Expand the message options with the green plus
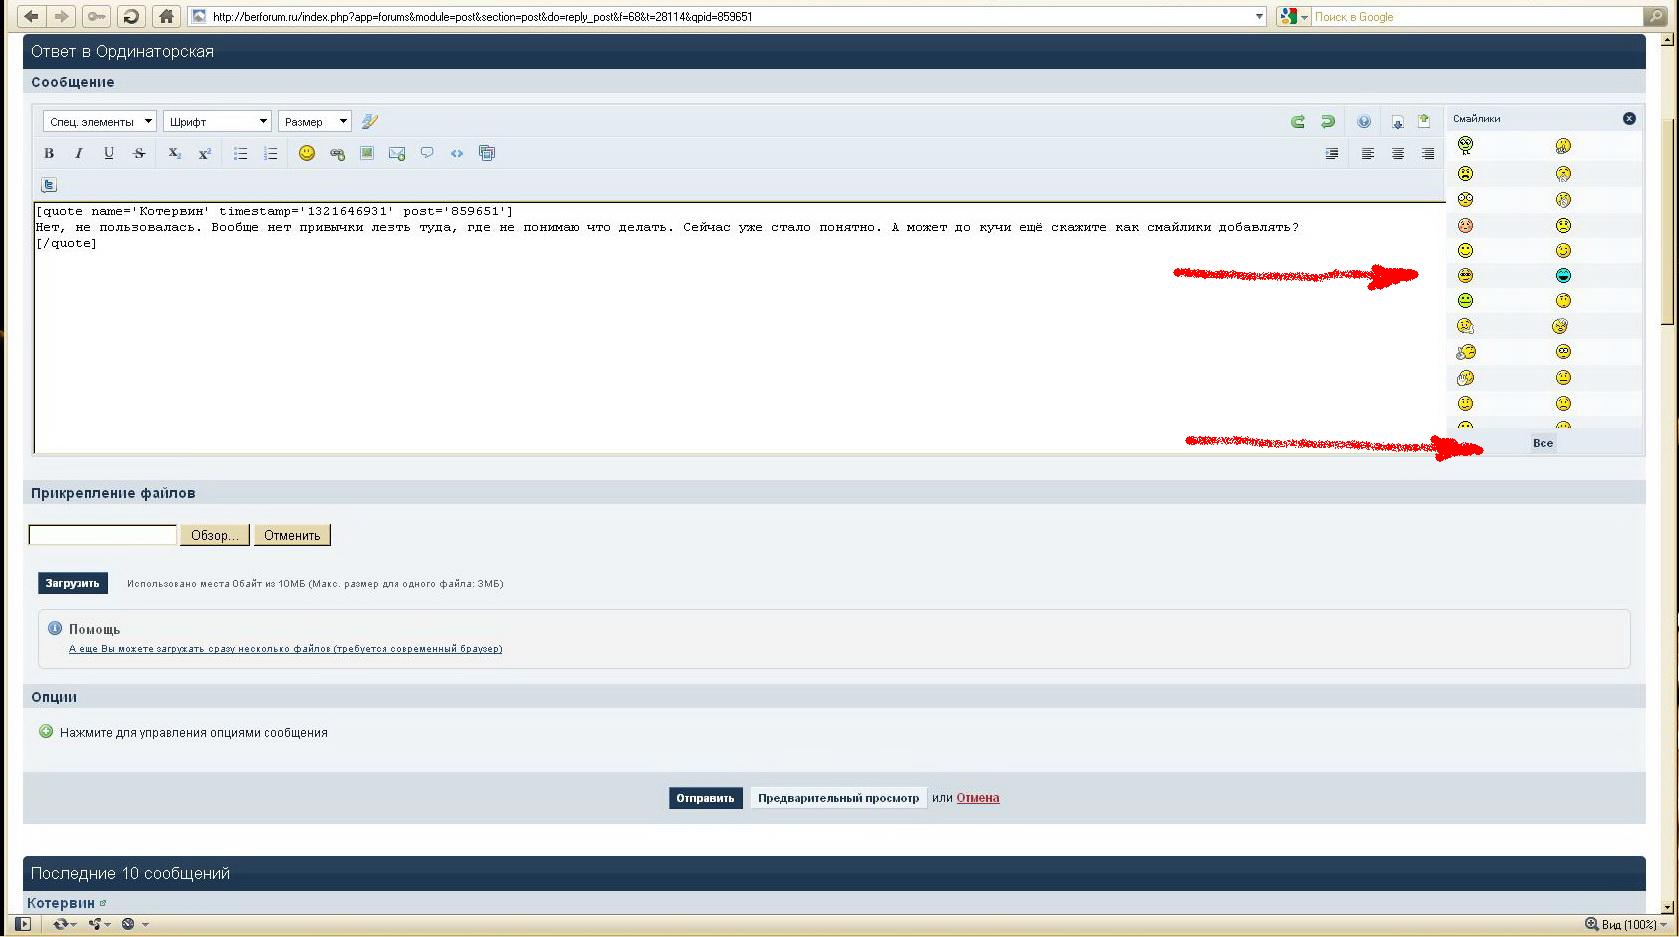Image resolution: width=1679 pixels, height=937 pixels. (46, 732)
